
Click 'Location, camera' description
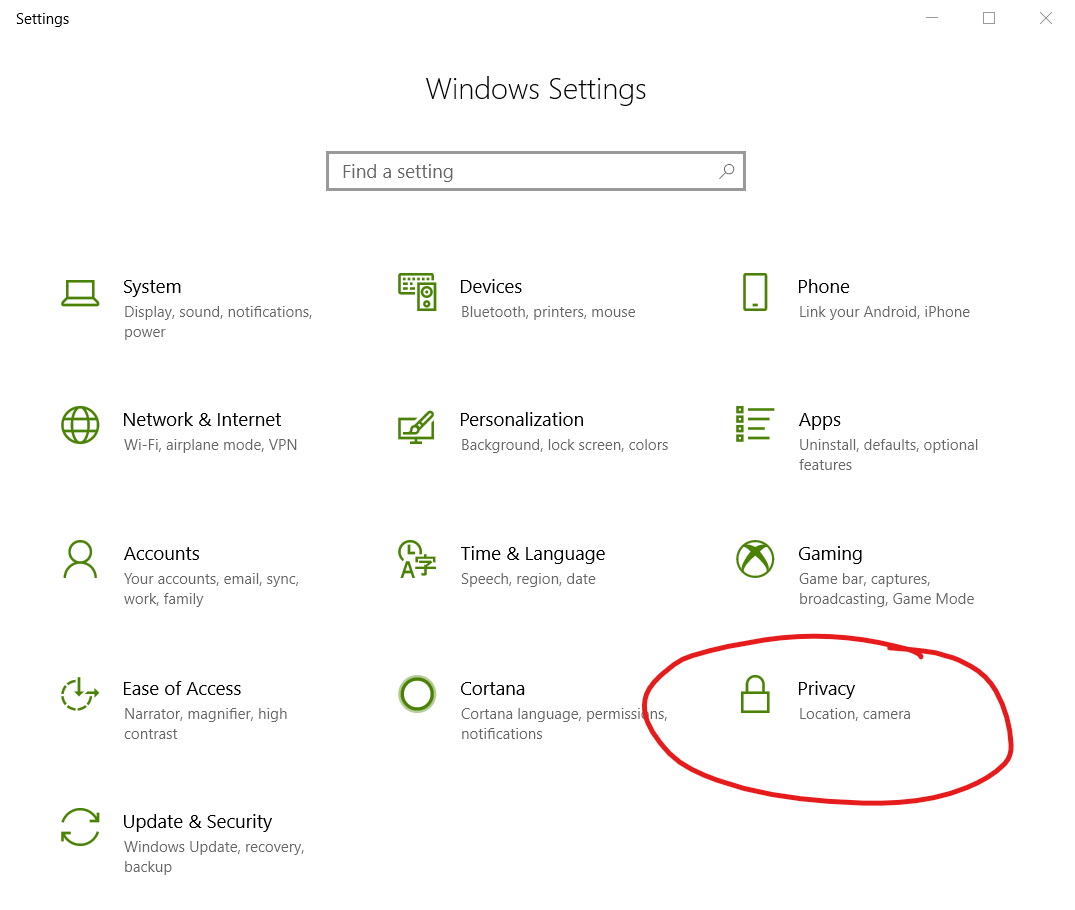pyautogui.click(x=854, y=714)
